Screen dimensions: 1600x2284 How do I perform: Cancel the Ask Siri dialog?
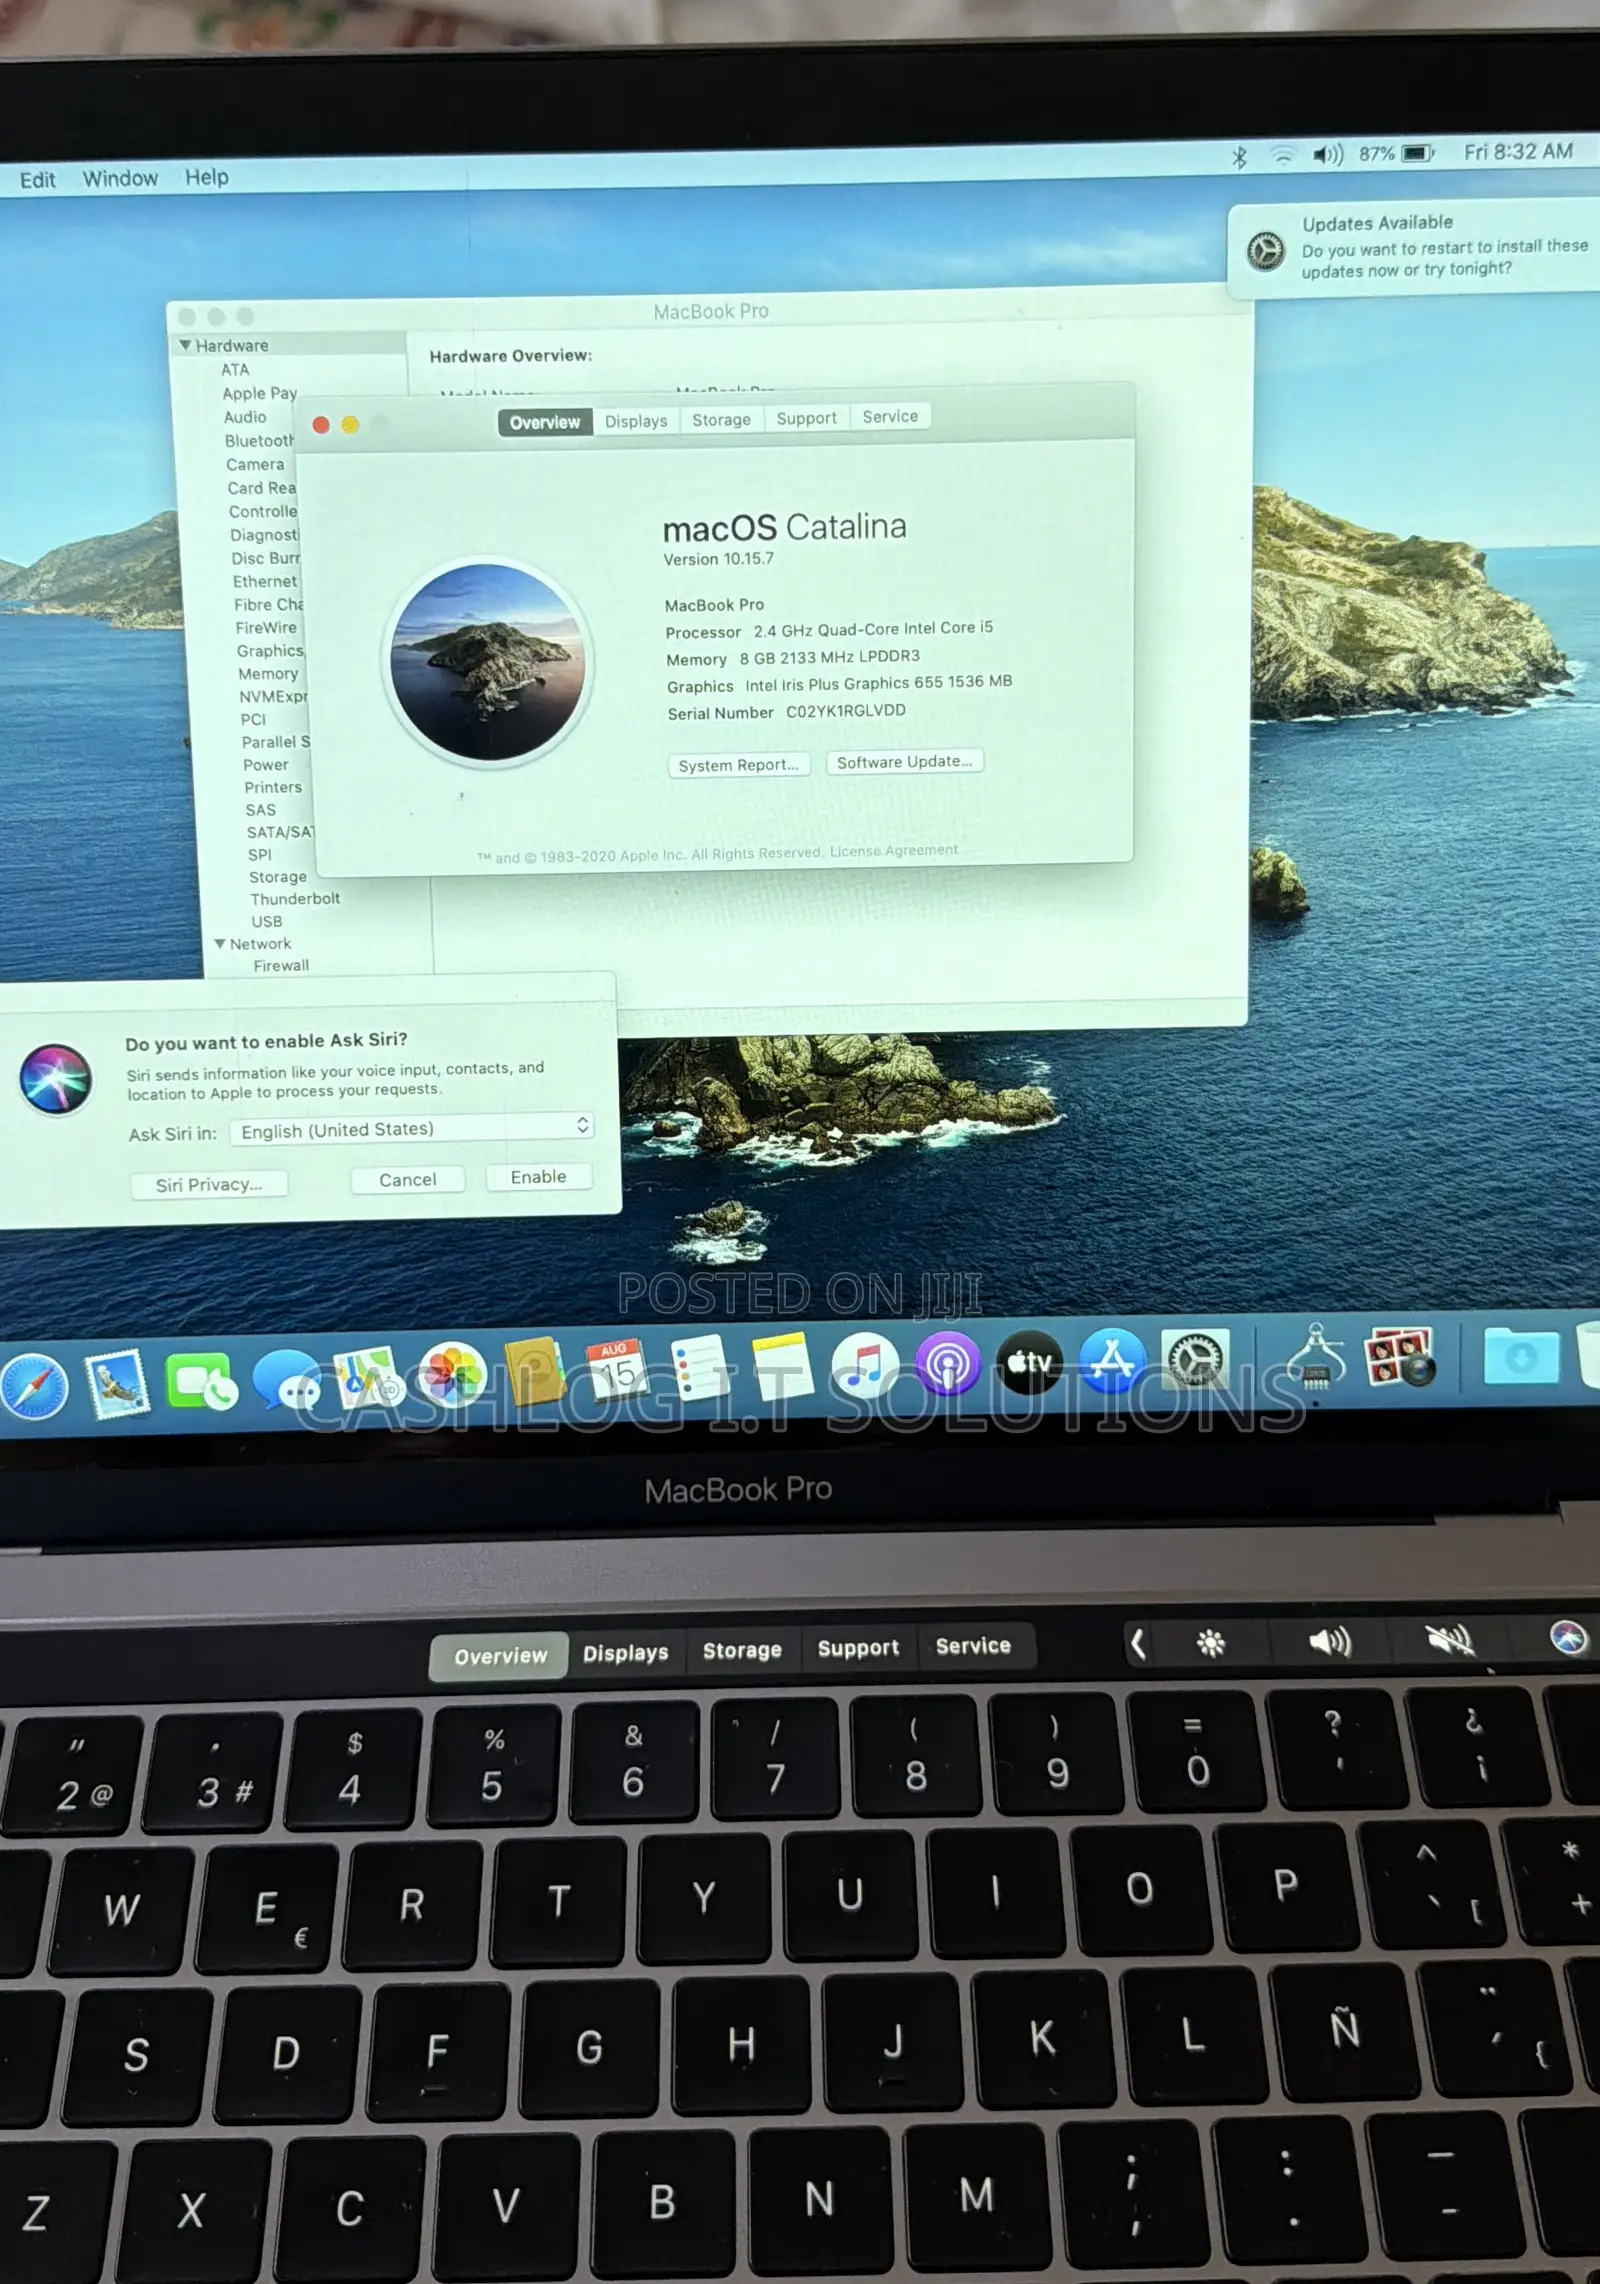408,1180
